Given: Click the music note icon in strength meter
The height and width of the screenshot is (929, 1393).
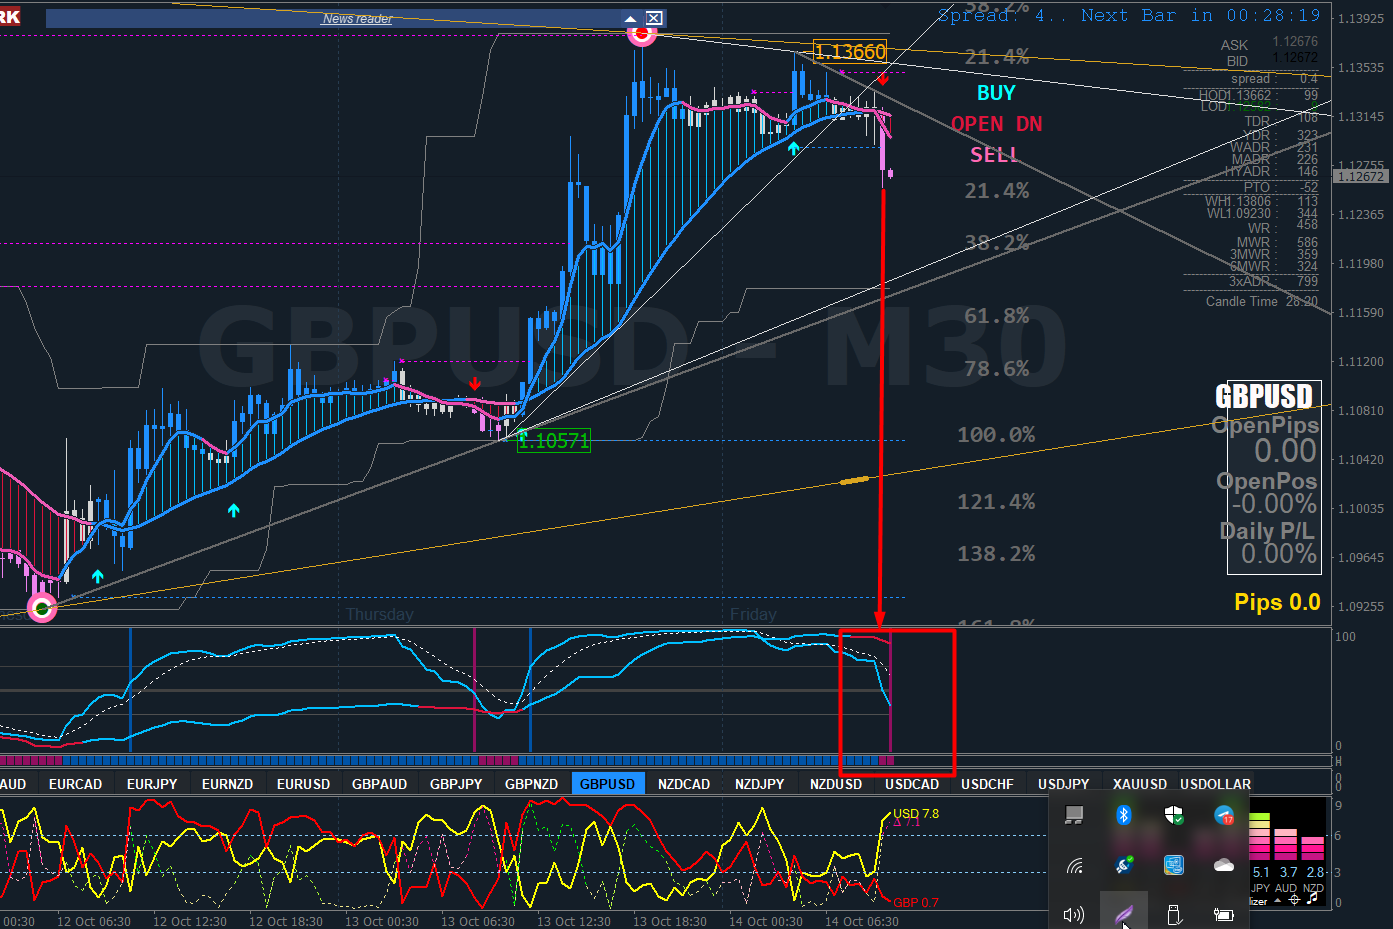Looking at the screenshot, I should pos(1312,898).
